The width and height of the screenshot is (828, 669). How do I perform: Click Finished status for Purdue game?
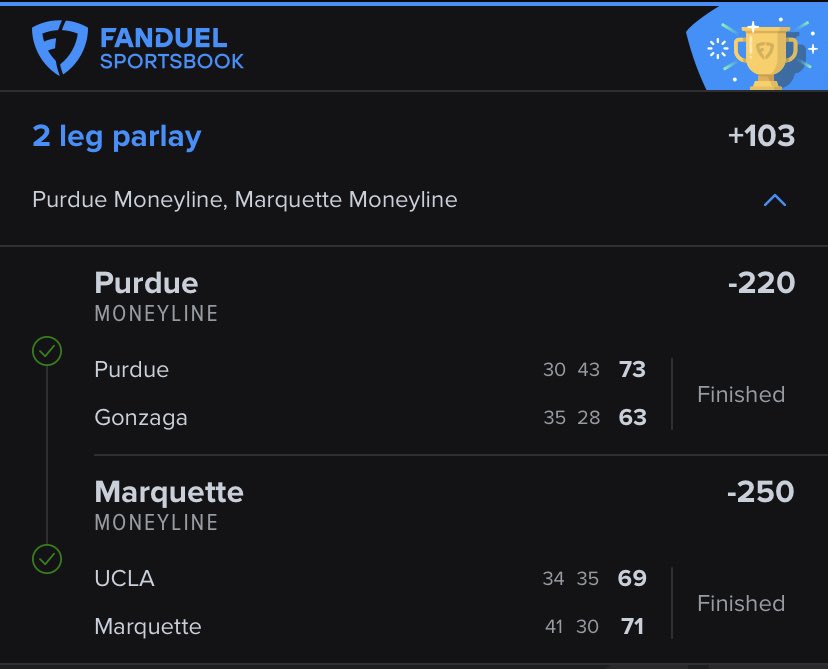[741, 394]
